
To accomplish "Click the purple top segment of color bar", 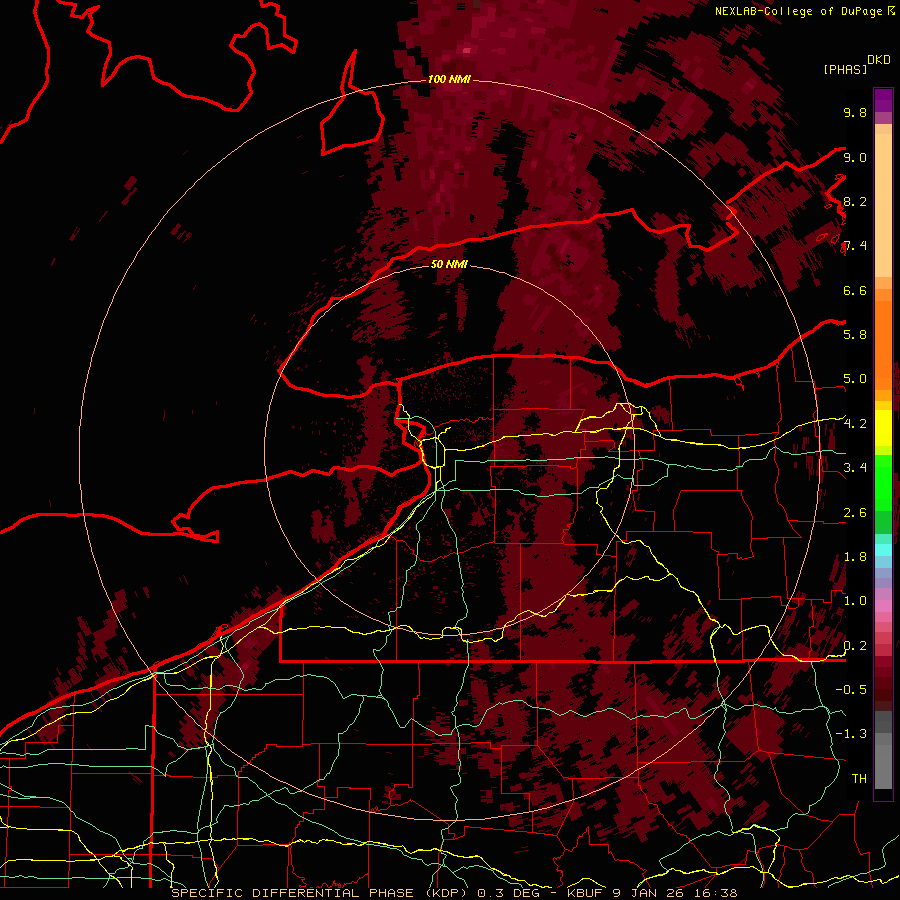I will (x=883, y=100).
